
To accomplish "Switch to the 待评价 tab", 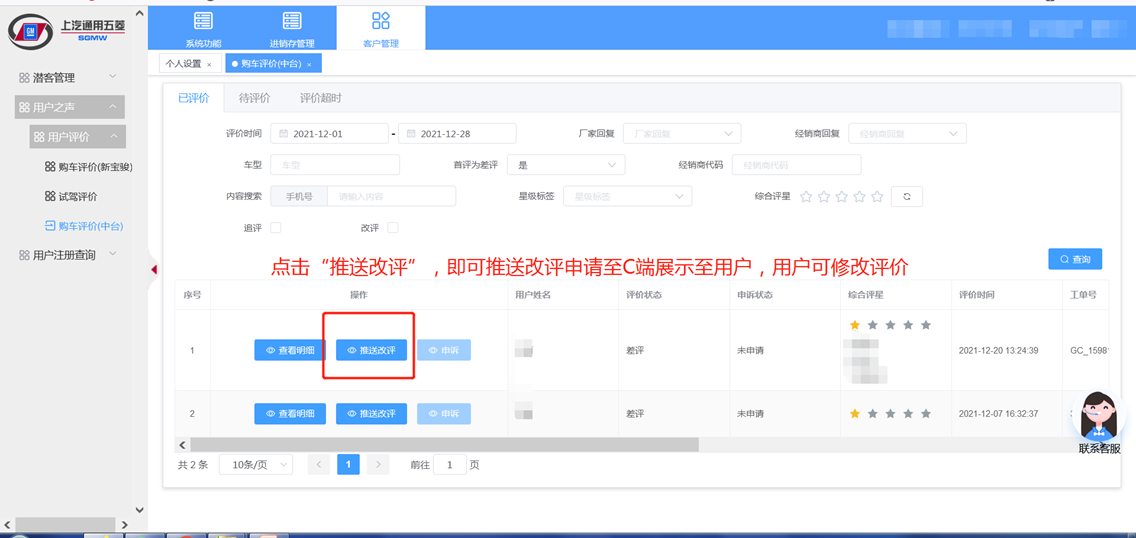I will (x=254, y=98).
